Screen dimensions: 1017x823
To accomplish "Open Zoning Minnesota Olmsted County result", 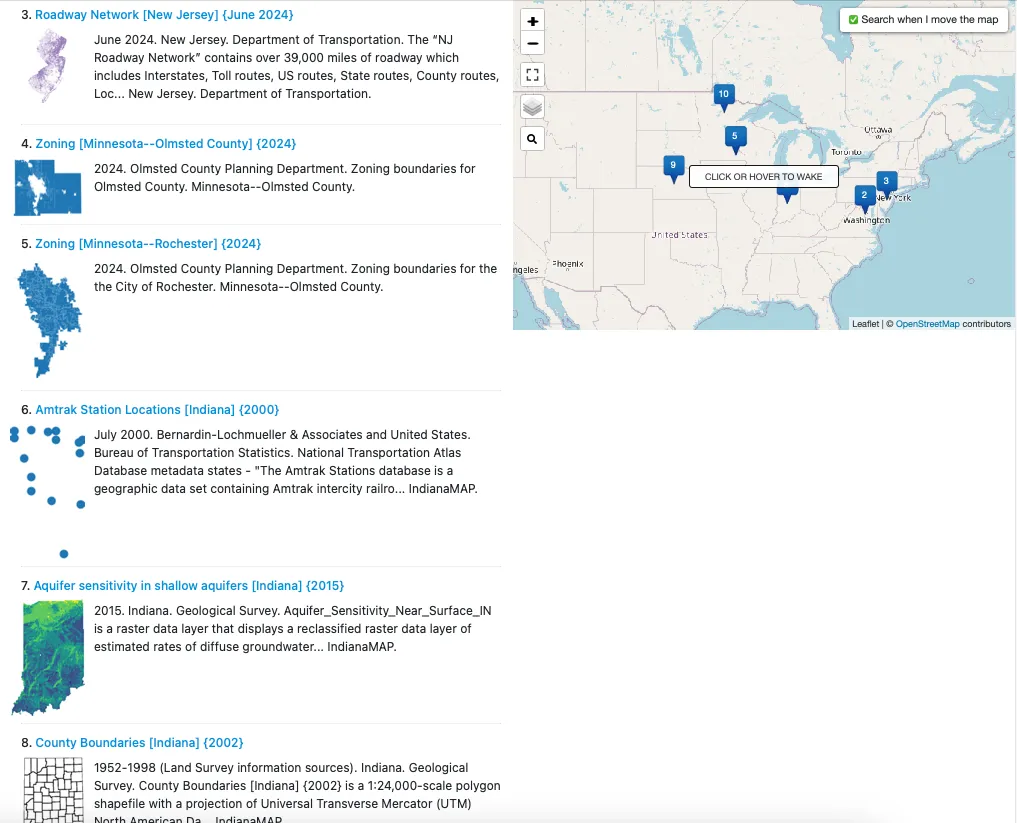I will (x=165, y=144).
